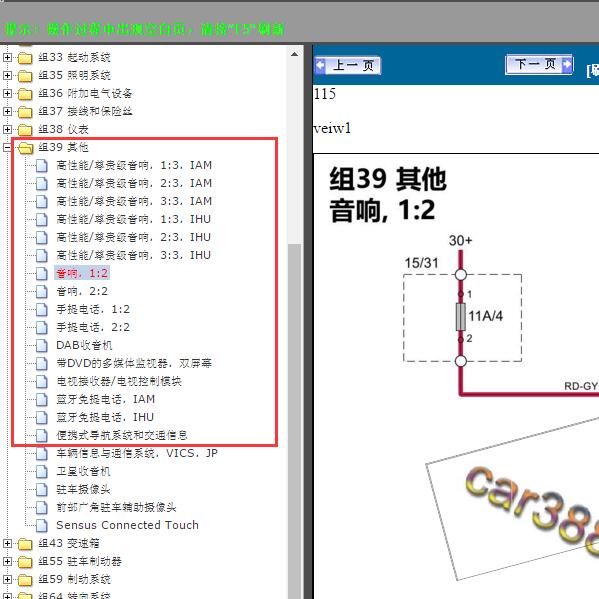Open 高性能/尊贵级音响, 1:3, IAM diagram

[x=134, y=165]
